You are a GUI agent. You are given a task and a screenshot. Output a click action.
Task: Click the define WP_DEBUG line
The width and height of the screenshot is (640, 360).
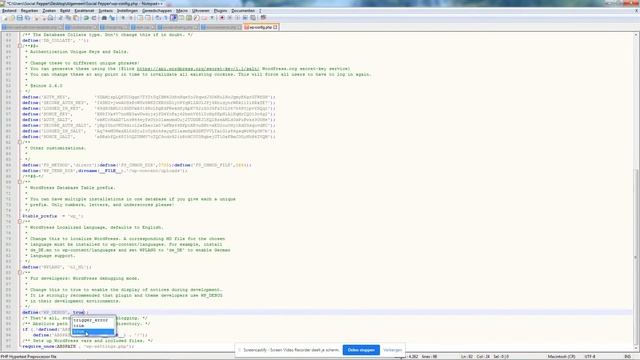pos(55,312)
